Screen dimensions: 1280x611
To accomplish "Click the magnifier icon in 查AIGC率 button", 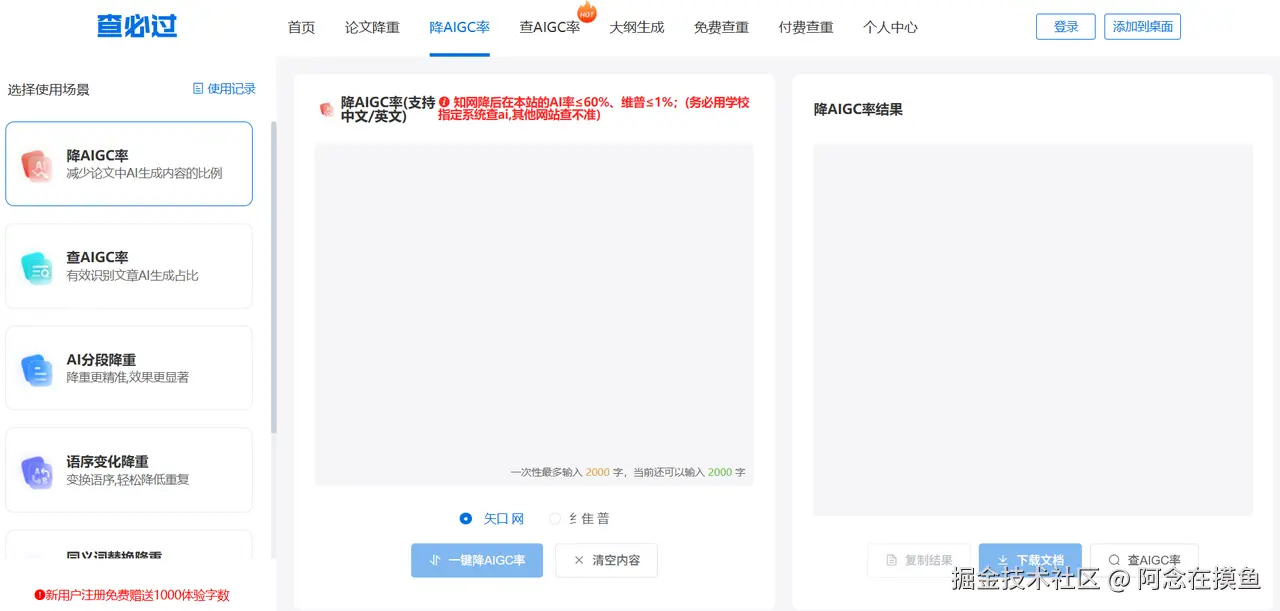I will [x=1114, y=561].
